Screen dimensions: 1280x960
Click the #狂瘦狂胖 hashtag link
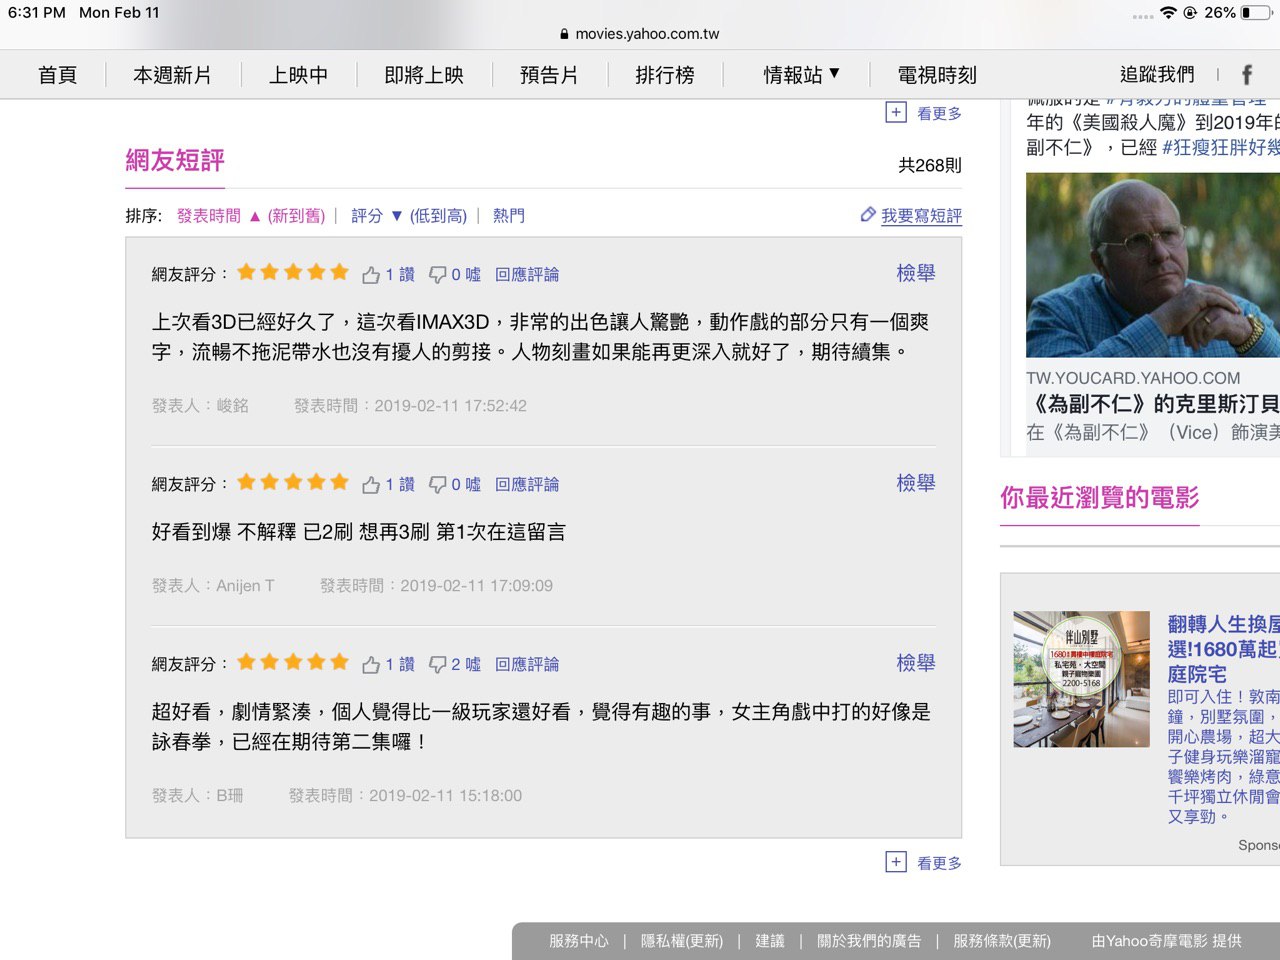[1221, 148]
